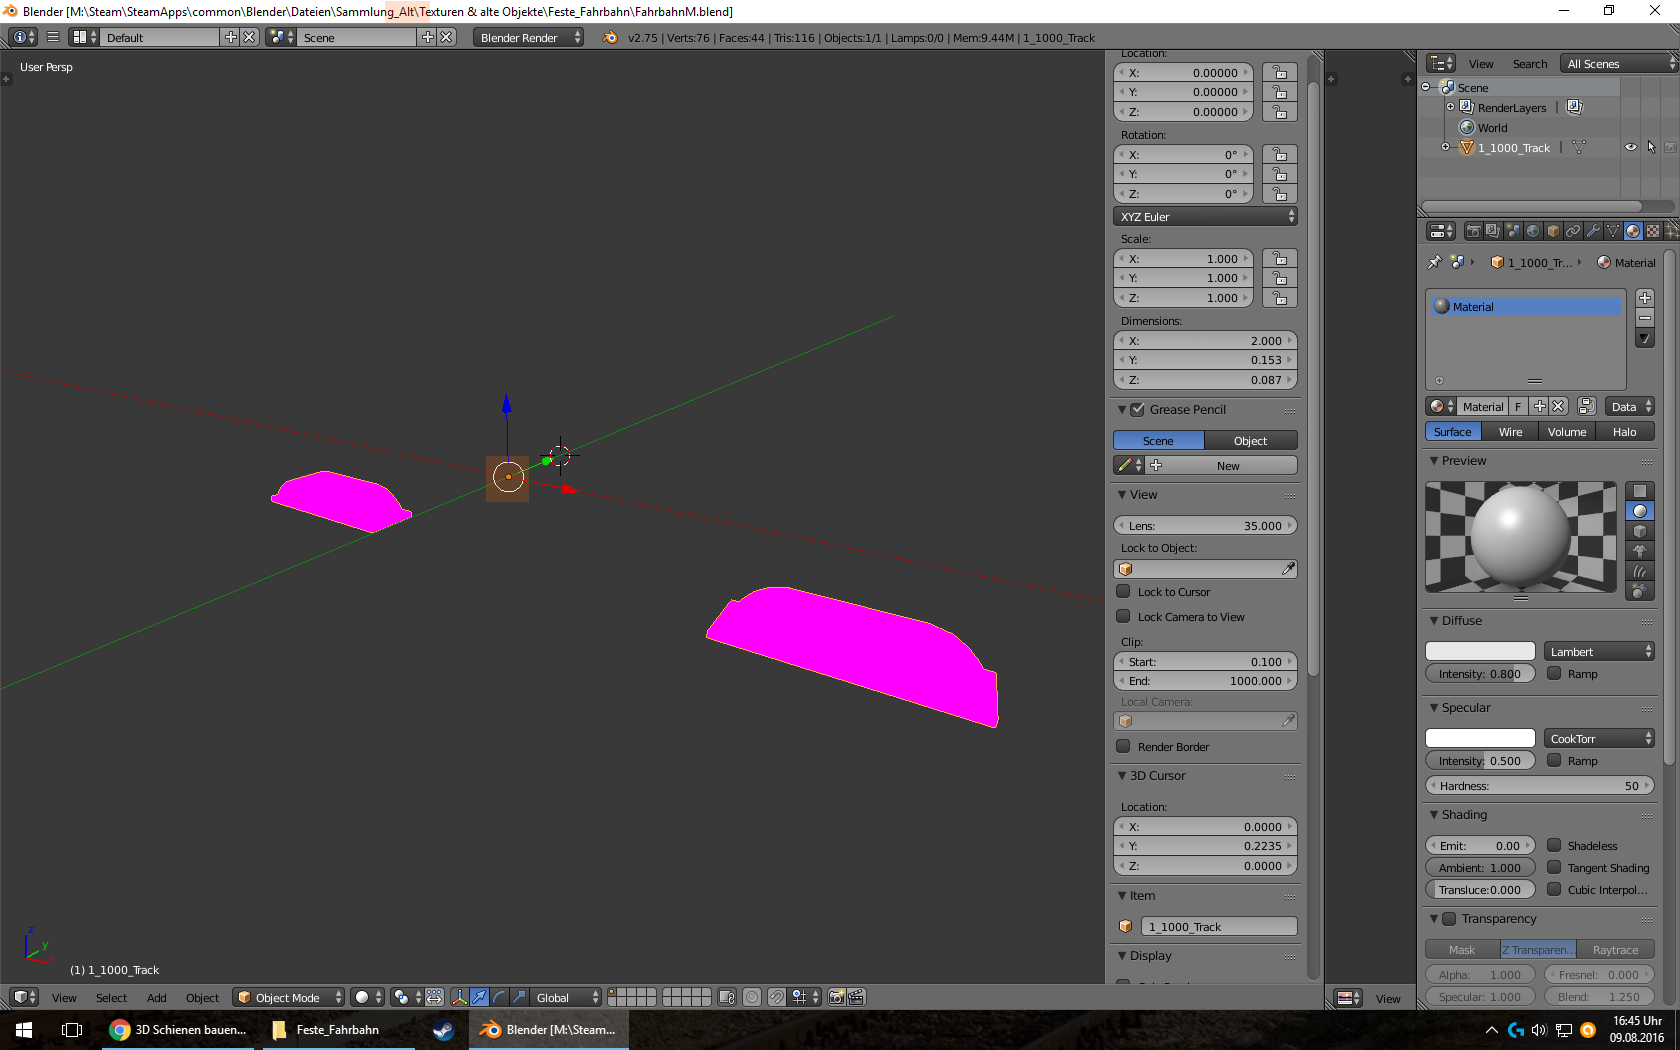This screenshot has width=1680, height=1050.
Task: Set material preview to large sphere with sky
Action: coord(1640,591)
